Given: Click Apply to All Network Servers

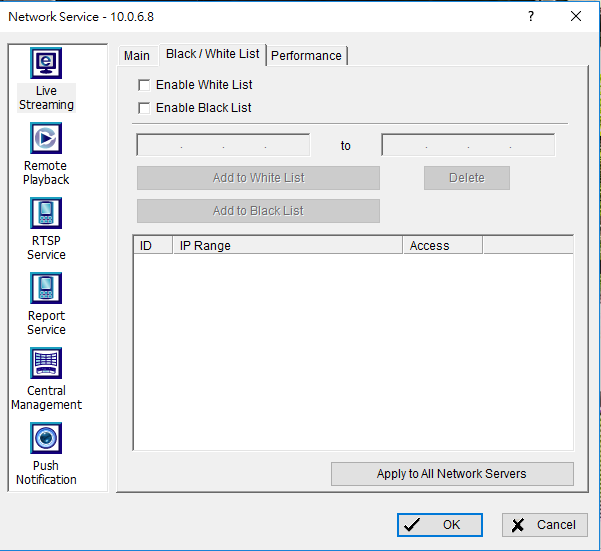Looking at the screenshot, I should (x=452, y=474).
